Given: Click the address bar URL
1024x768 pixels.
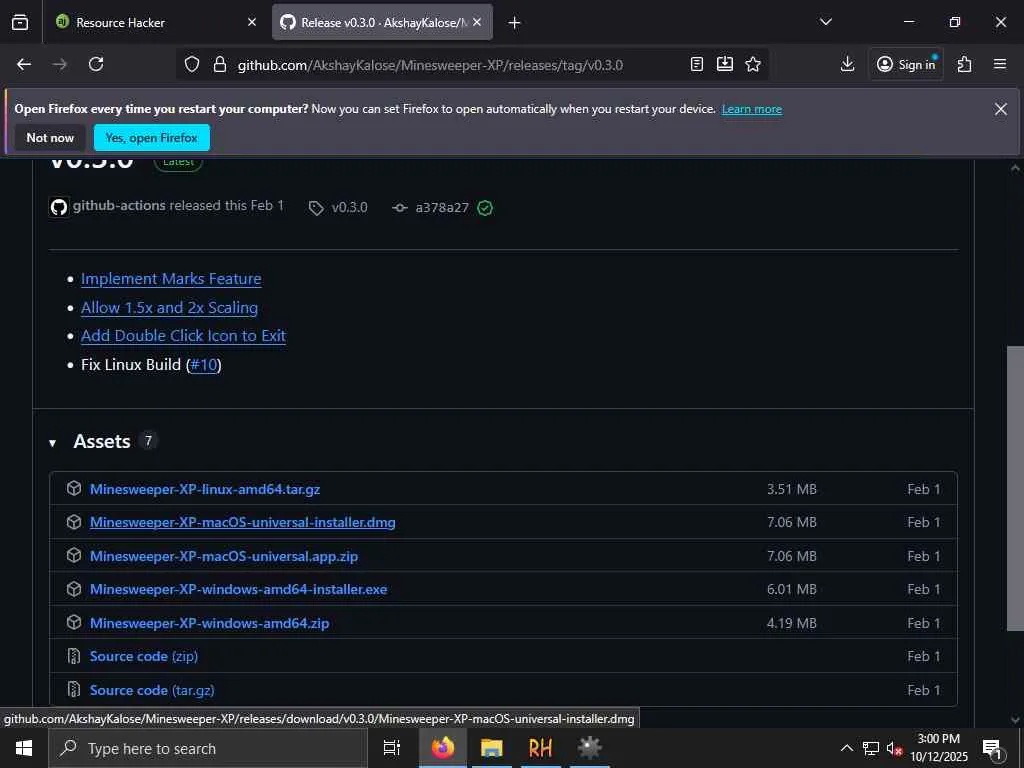Looking at the screenshot, I should pyautogui.click(x=430, y=65).
